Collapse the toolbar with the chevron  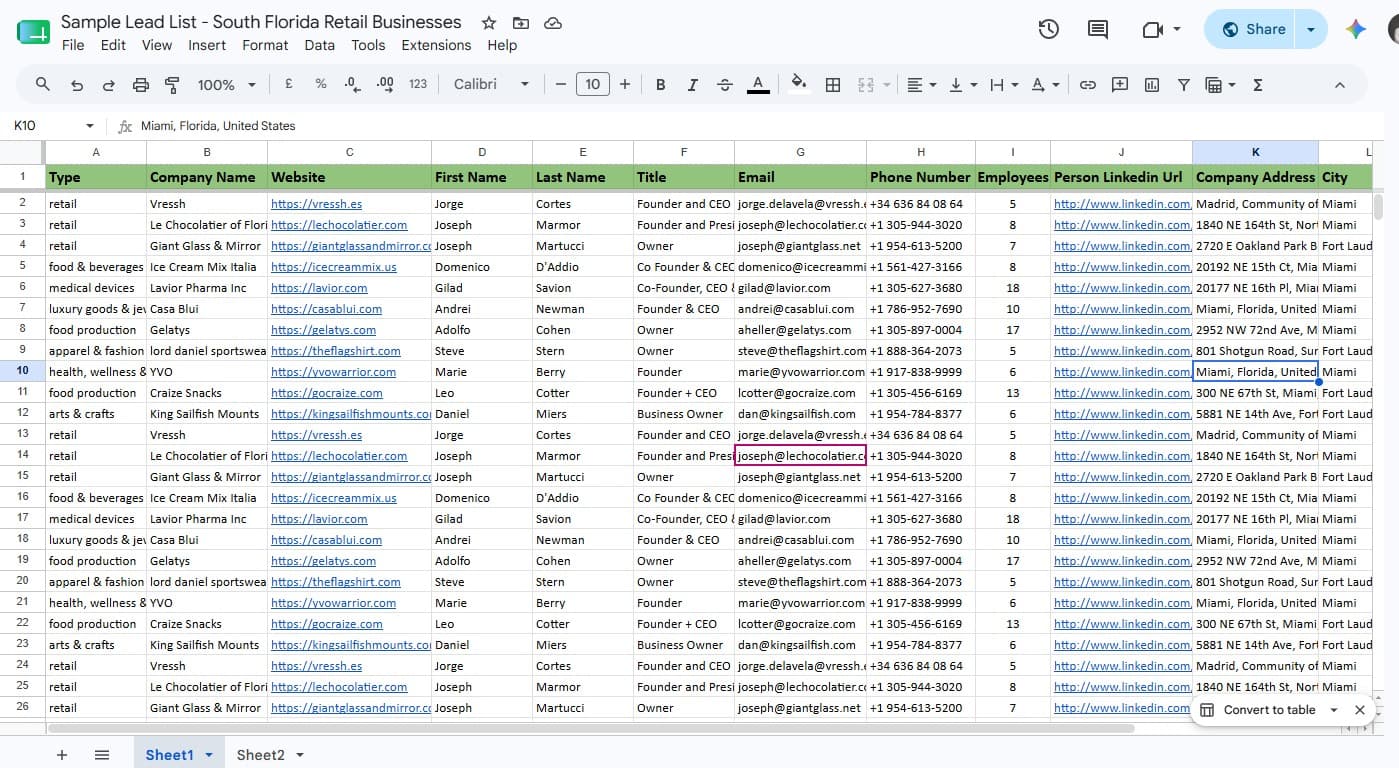(x=1340, y=85)
